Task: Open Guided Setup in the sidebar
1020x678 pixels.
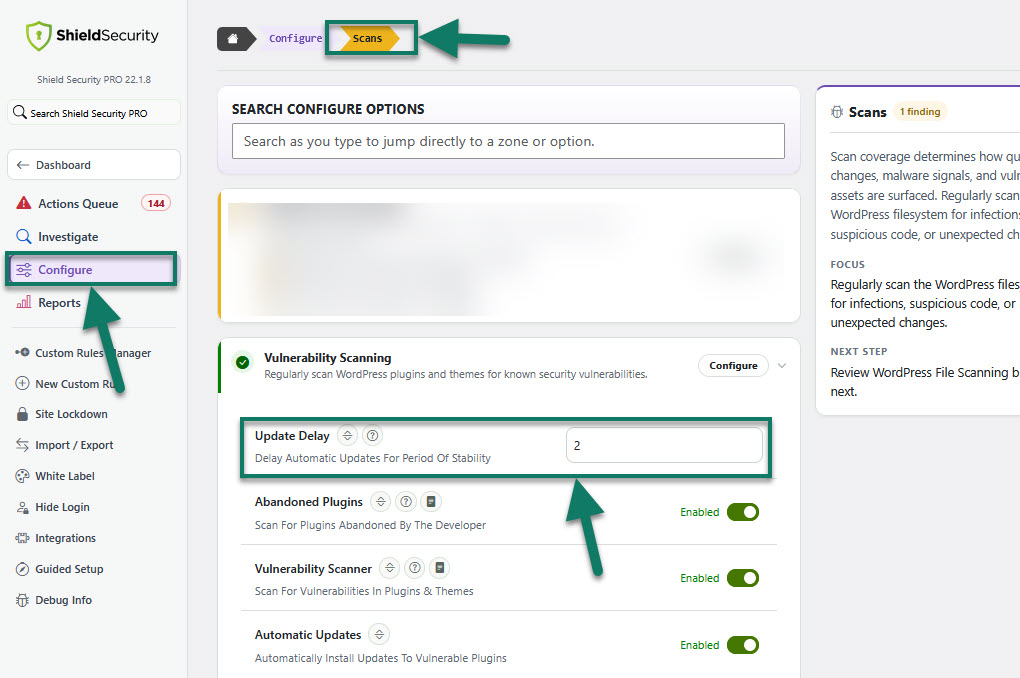Action: point(69,569)
